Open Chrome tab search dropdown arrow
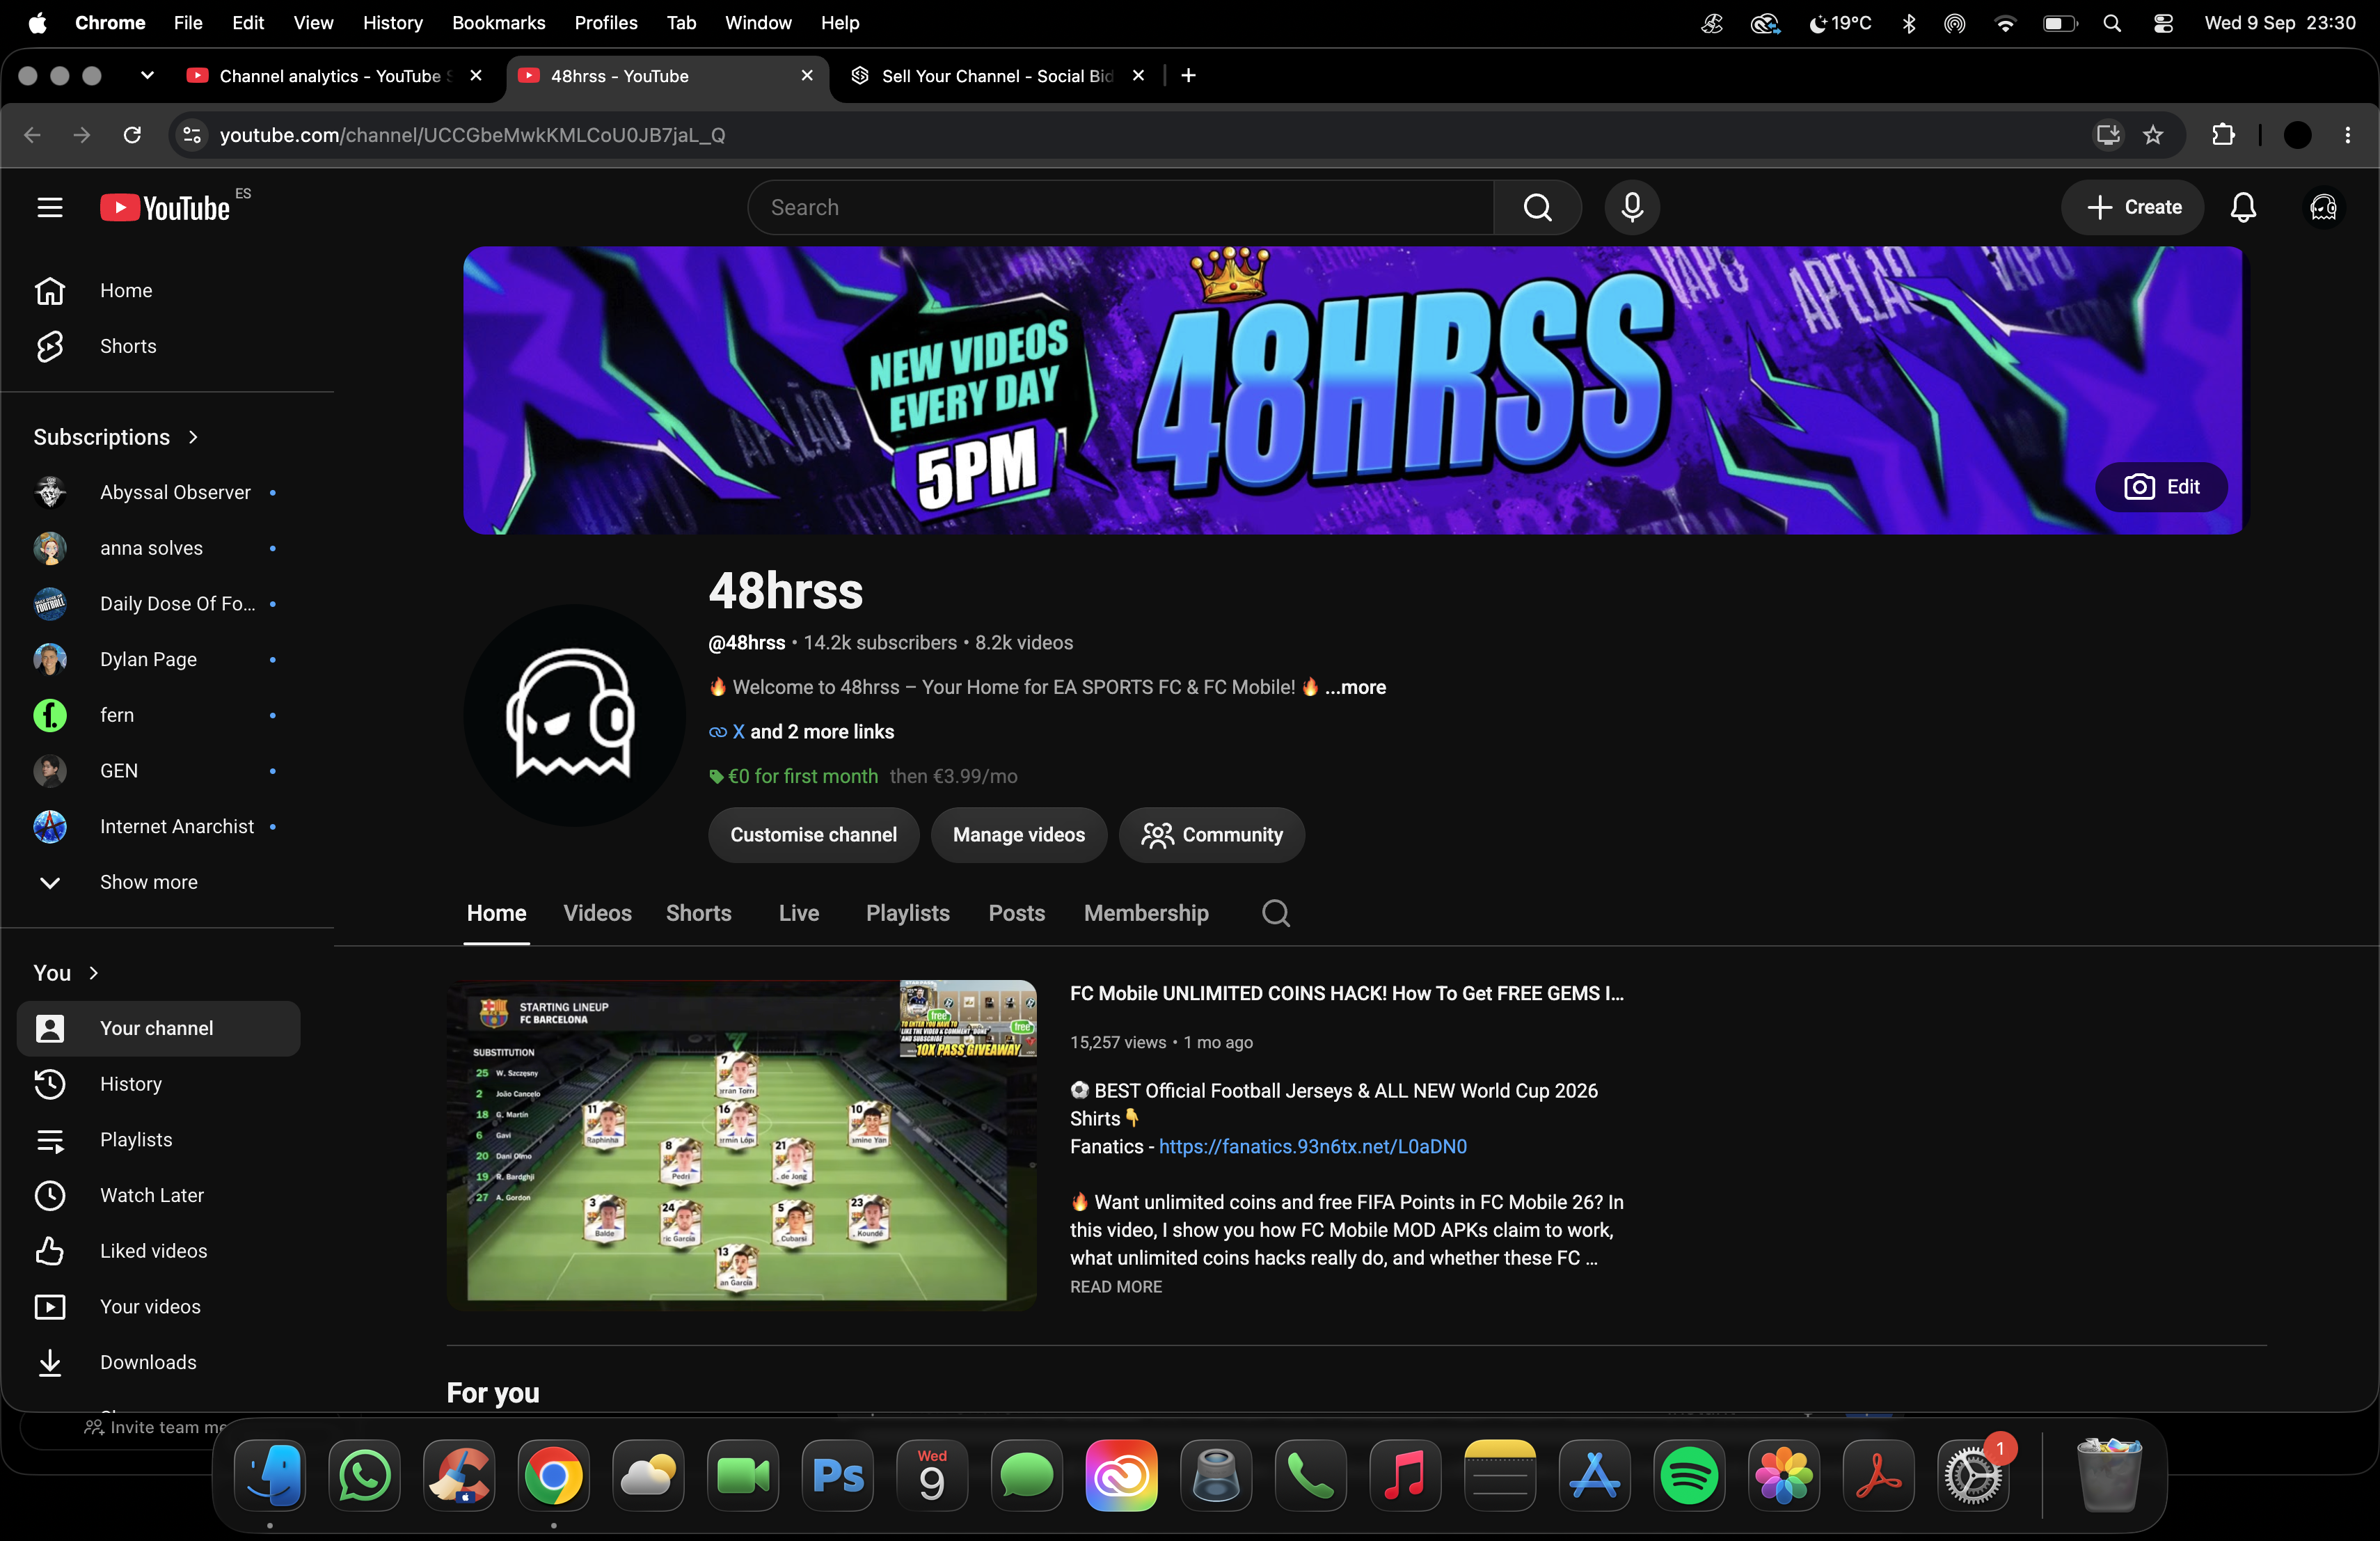This screenshot has height=1541, width=2380. click(147, 76)
